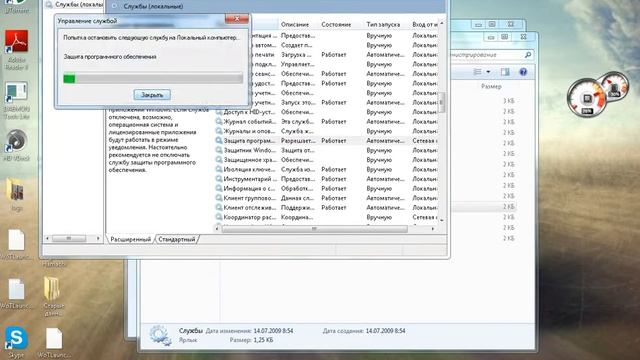Viewport: 640px width, 360px height.
Task: Click the Автоматиче... startup type of Журнал событий
Action: click(385, 122)
